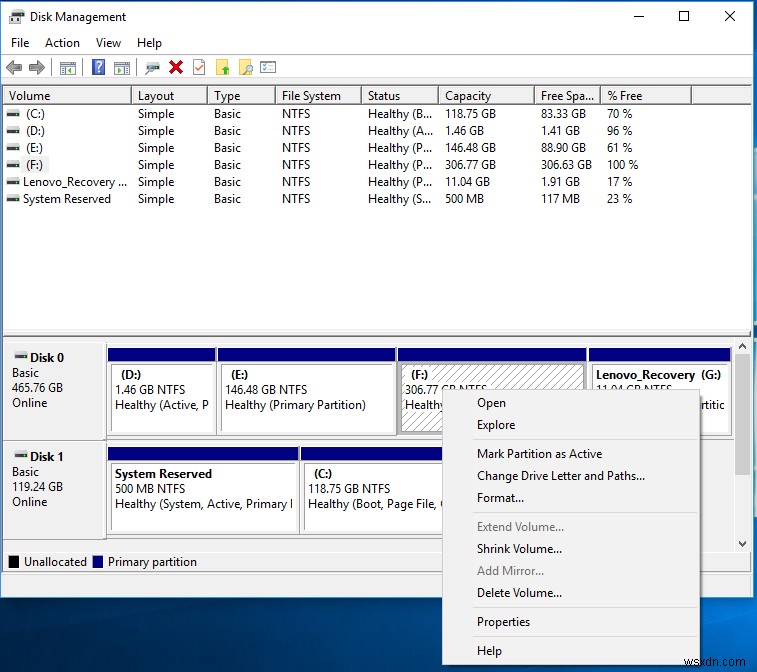This screenshot has height=672, width=757.
Task: Open the View menu
Action: (108, 43)
